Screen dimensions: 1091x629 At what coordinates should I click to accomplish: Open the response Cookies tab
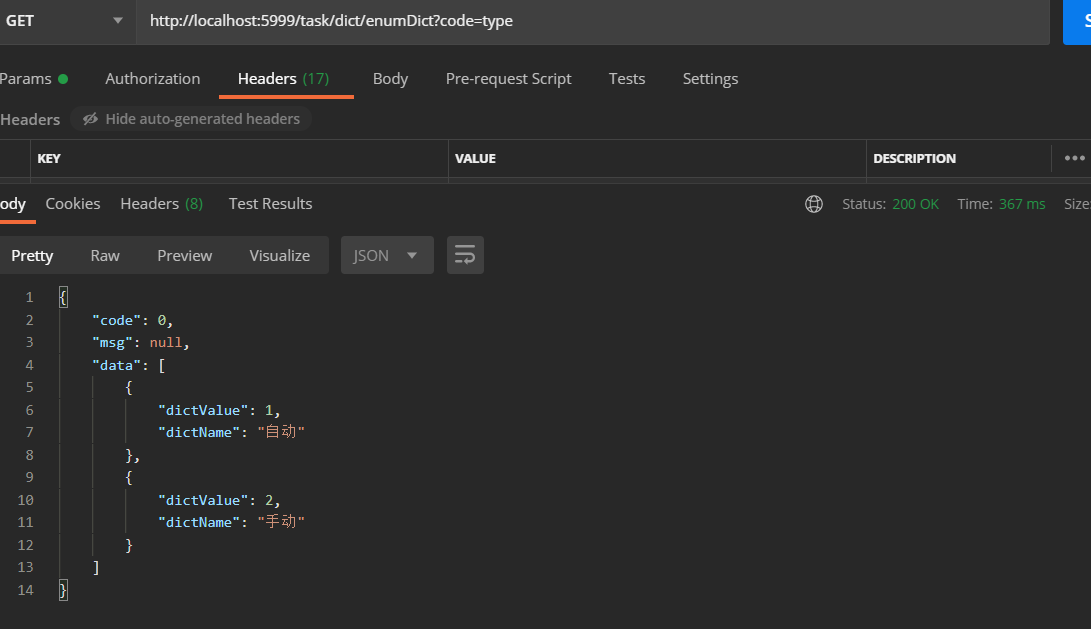coord(73,204)
